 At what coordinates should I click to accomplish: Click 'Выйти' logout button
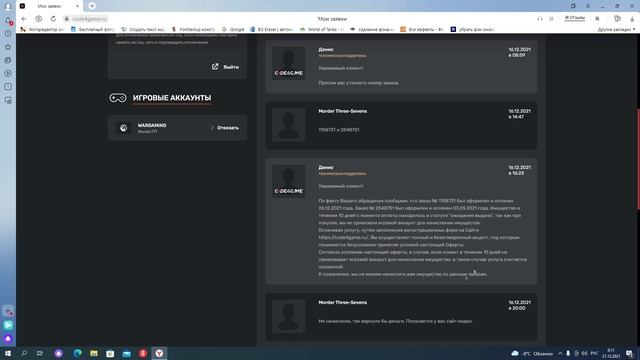231,67
